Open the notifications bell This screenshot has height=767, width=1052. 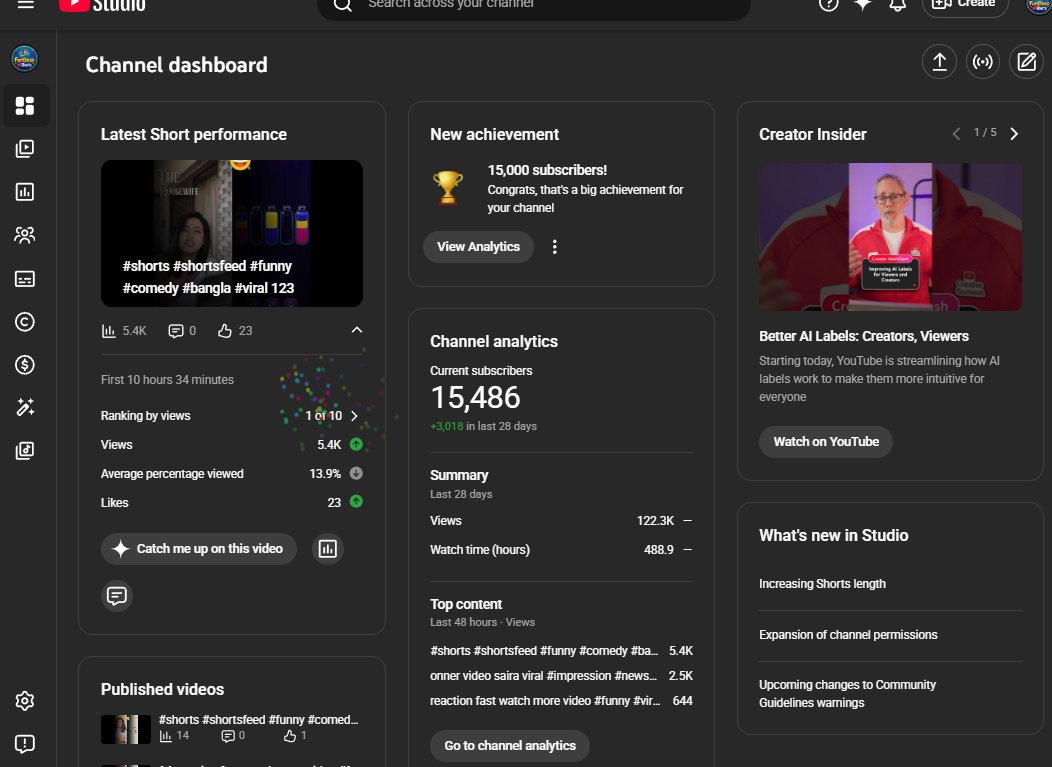tap(898, 4)
